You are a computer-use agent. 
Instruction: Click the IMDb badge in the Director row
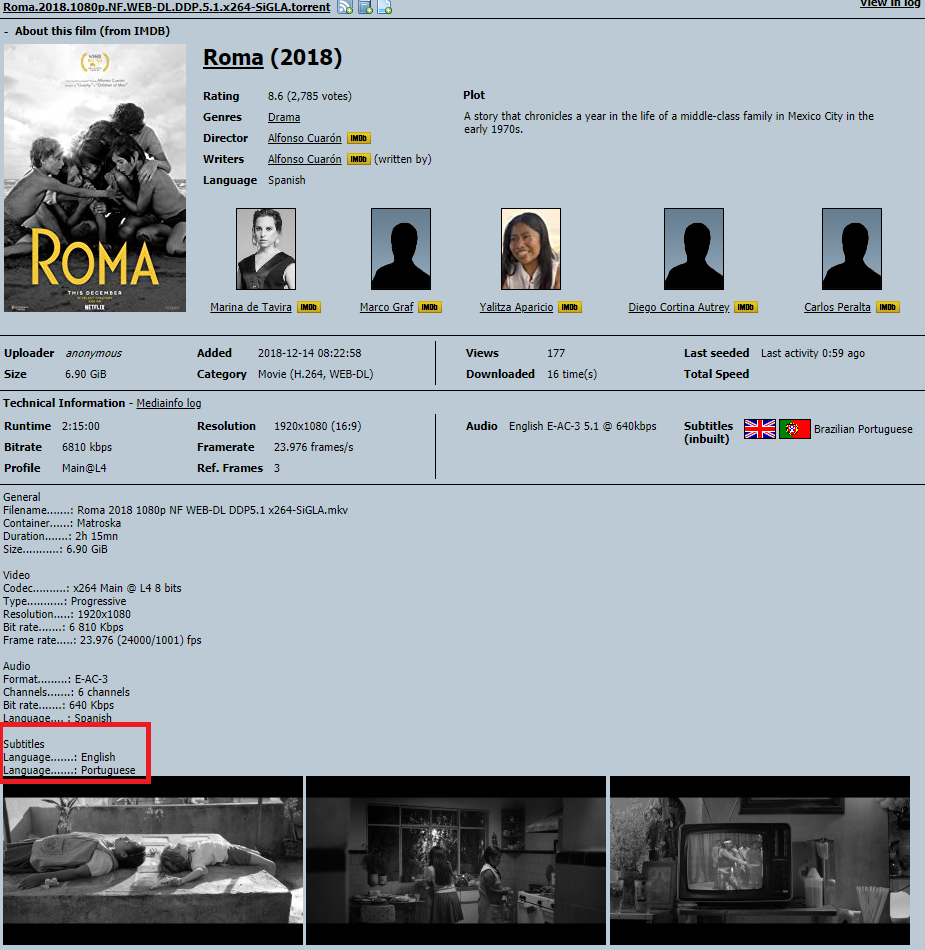(x=359, y=138)
